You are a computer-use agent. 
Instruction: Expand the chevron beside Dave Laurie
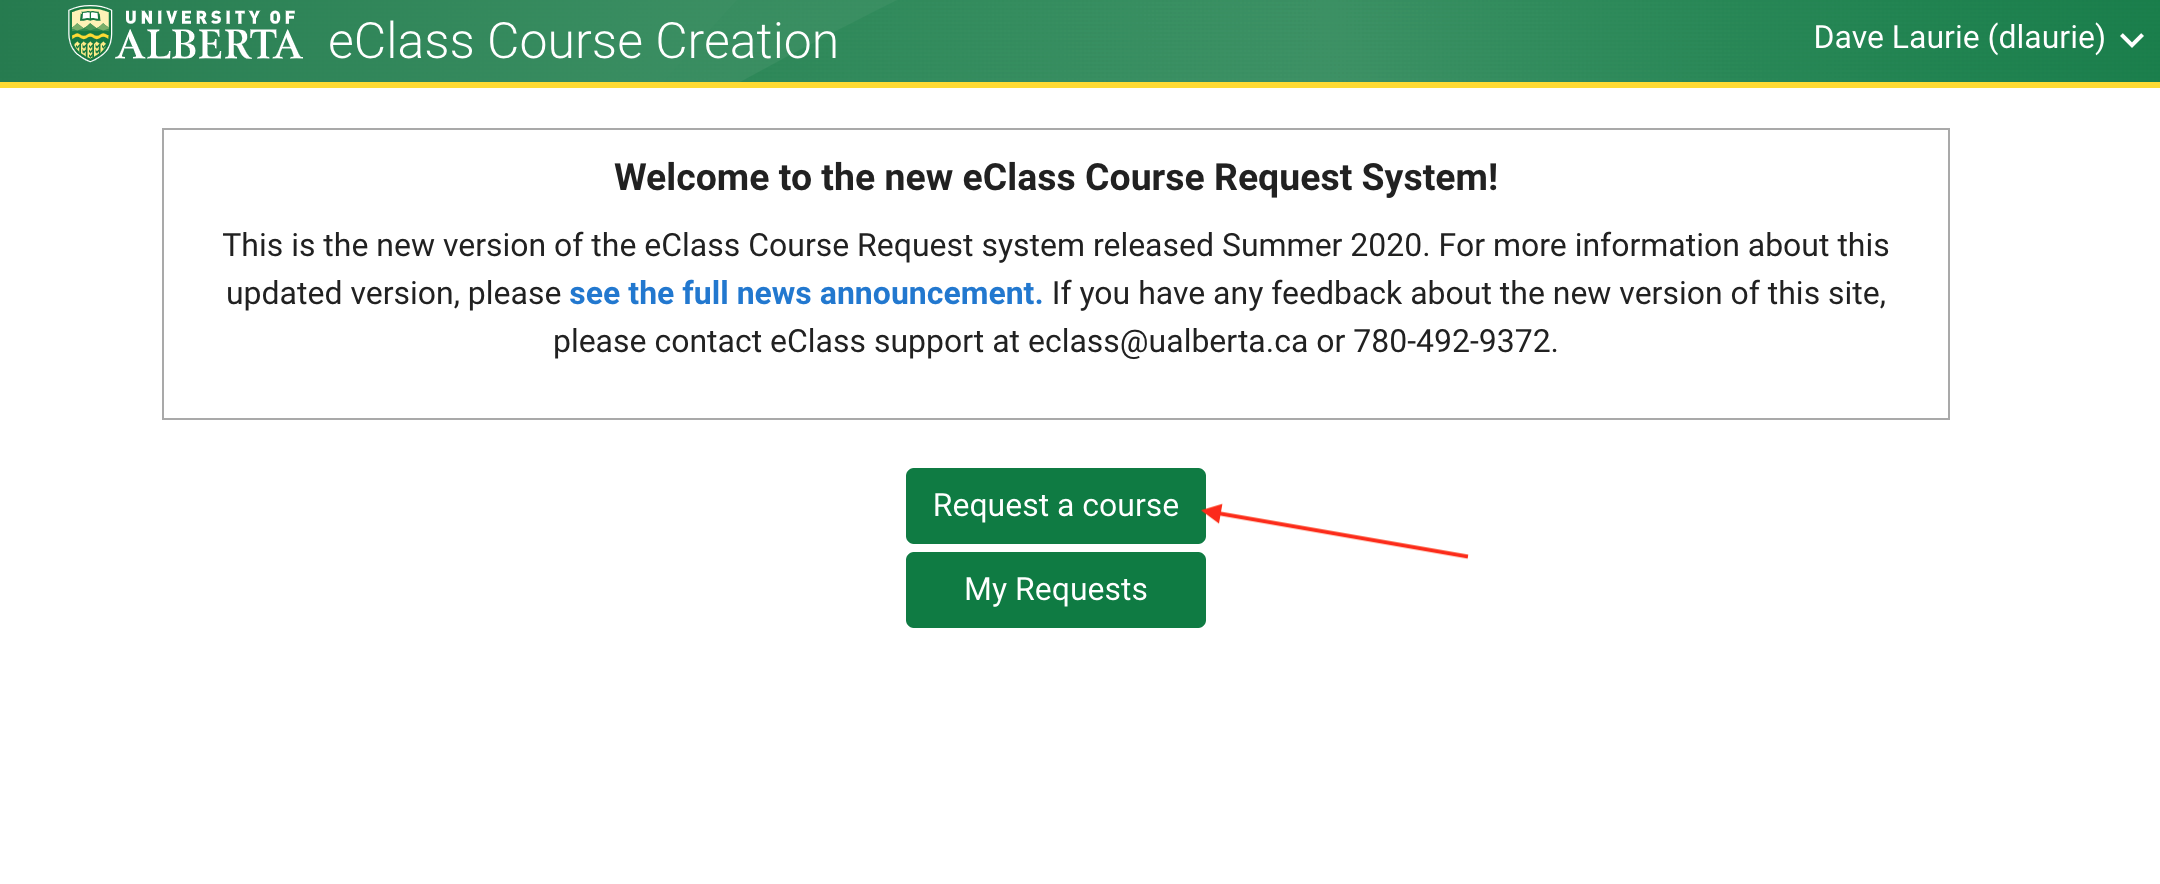pos(2131,40)
